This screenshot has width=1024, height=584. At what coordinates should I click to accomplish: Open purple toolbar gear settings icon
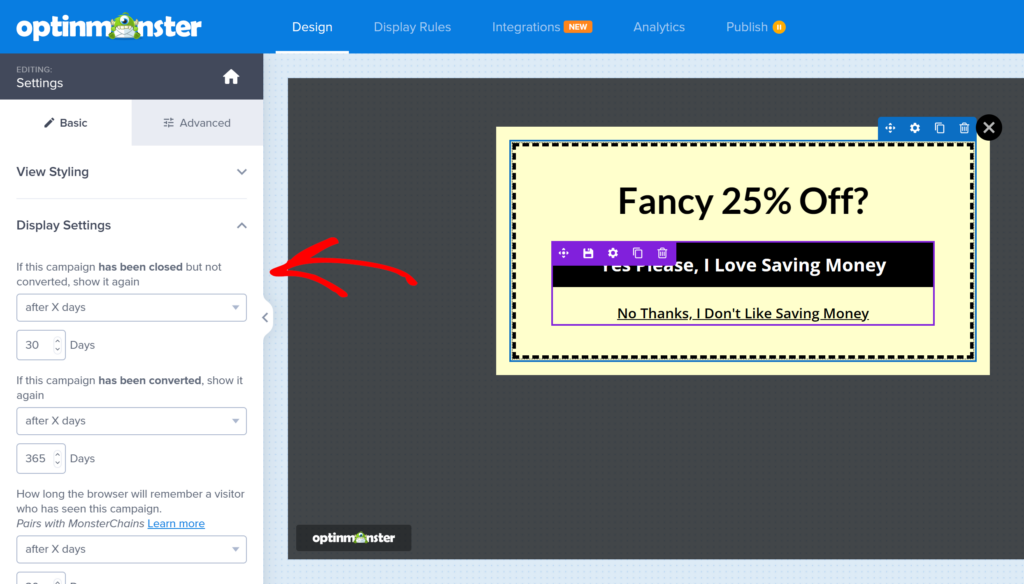(x=613, y=254)
